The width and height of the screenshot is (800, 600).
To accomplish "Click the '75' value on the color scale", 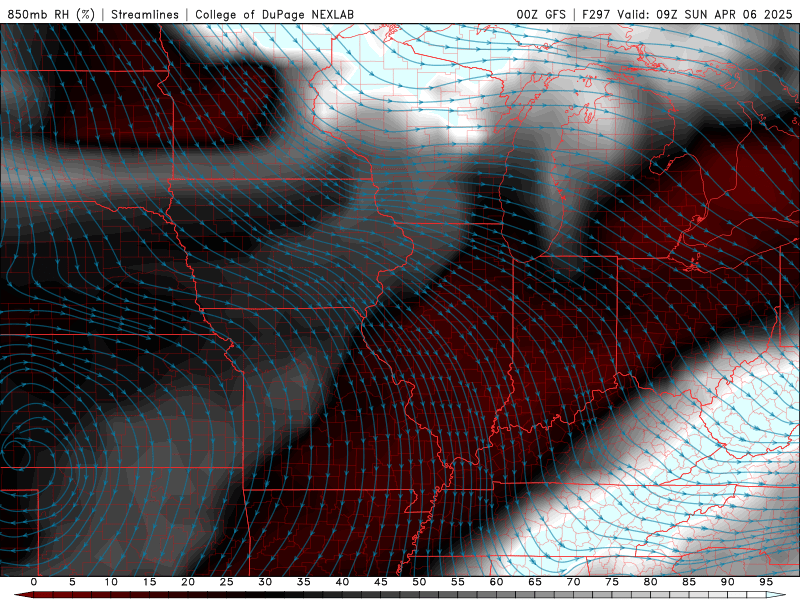I will [612, 582].
